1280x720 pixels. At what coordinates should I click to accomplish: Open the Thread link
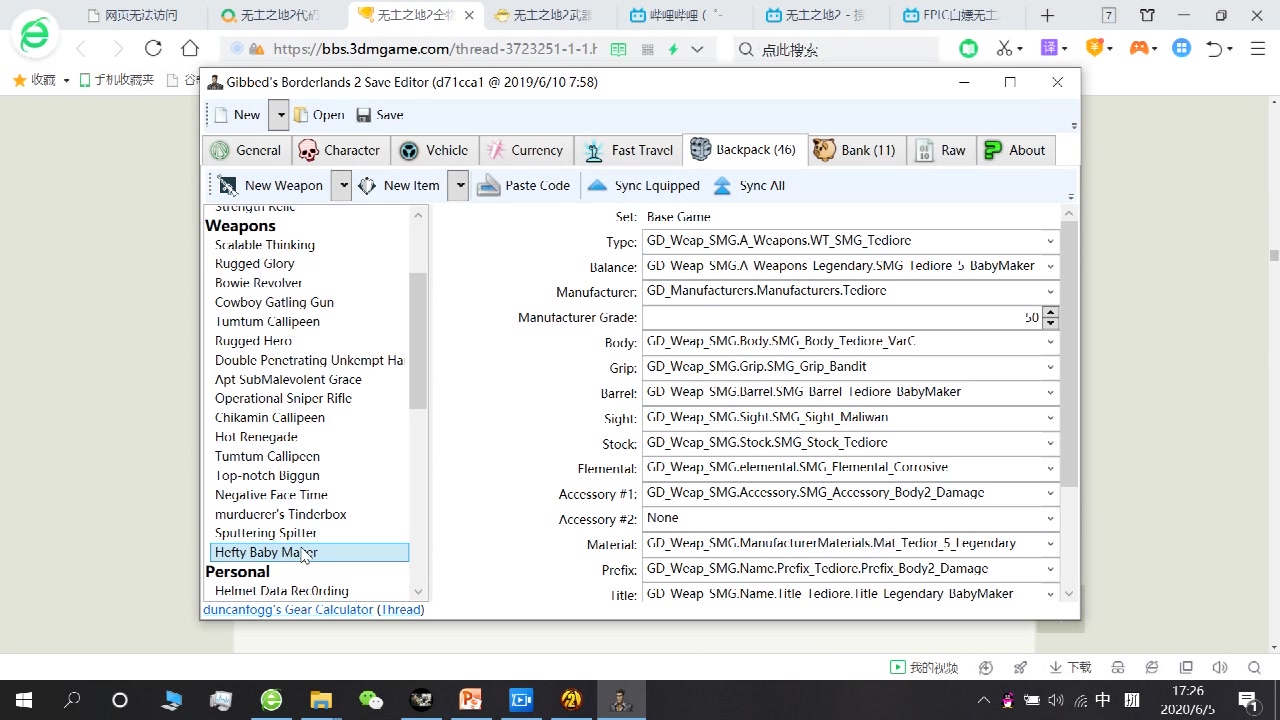pyautogui.click(x=401, y=609)
